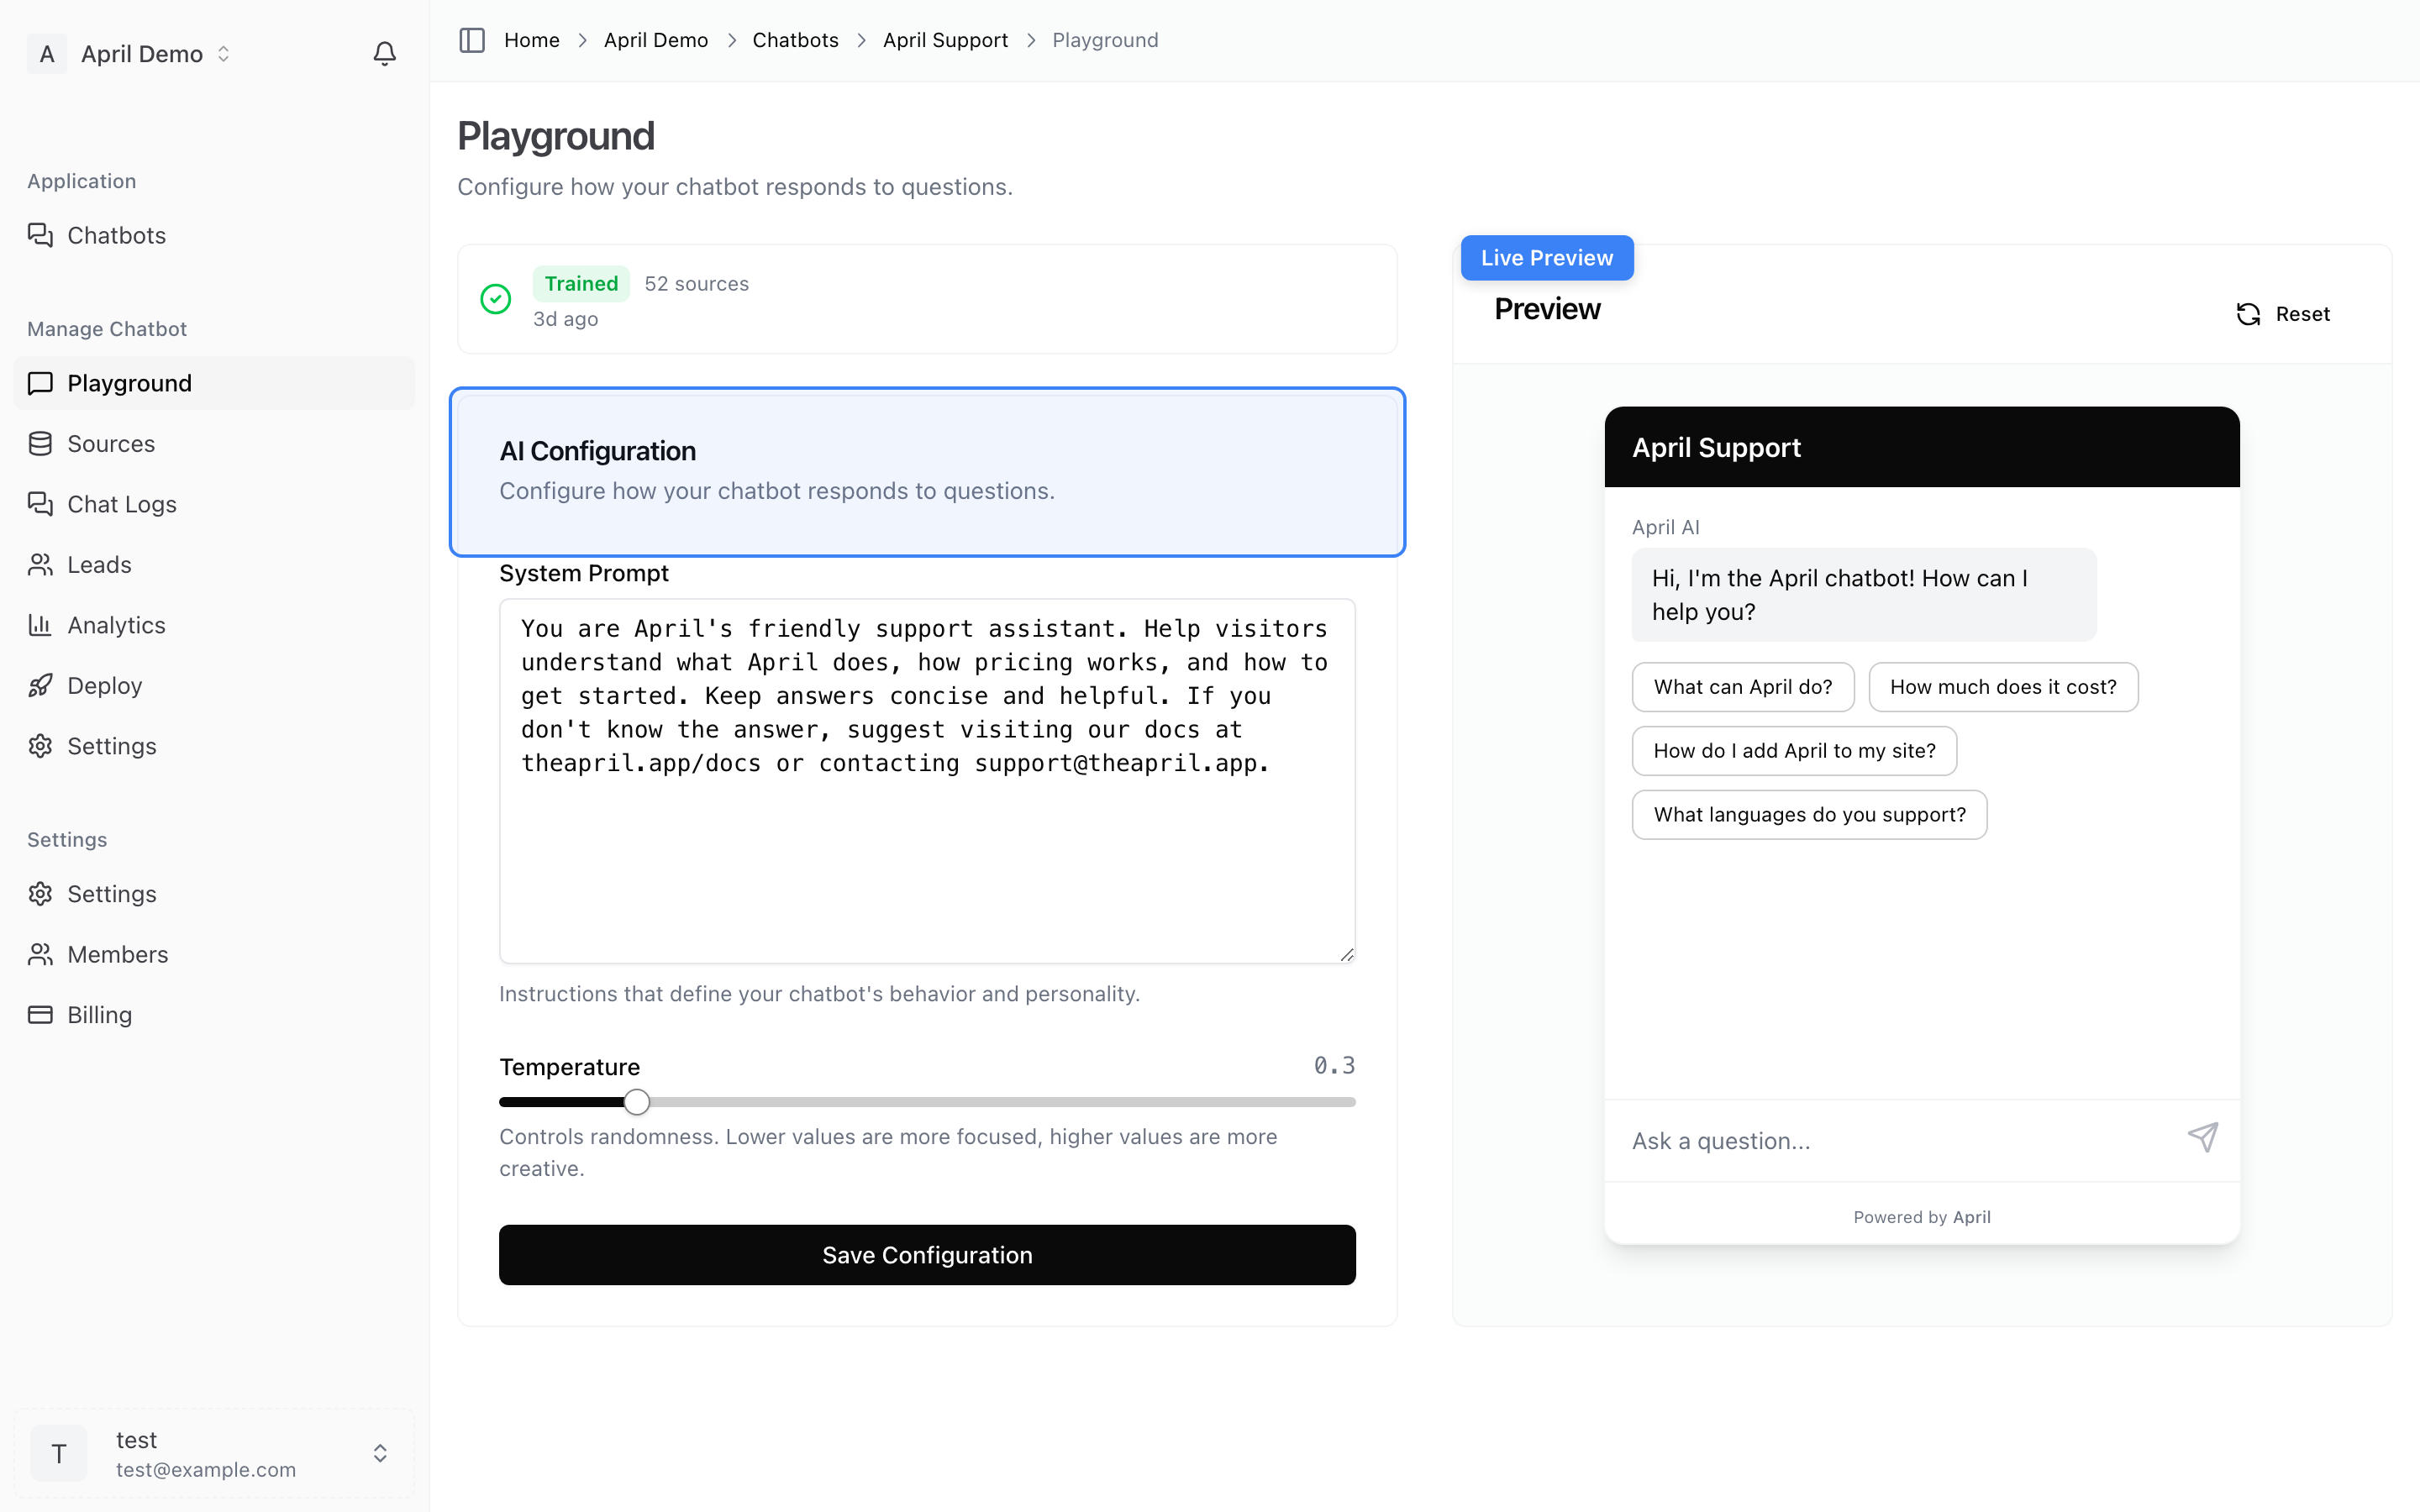Click the green trained checkmark icon
Viewport: 2420px width, 1512px height.
point(496,299)
